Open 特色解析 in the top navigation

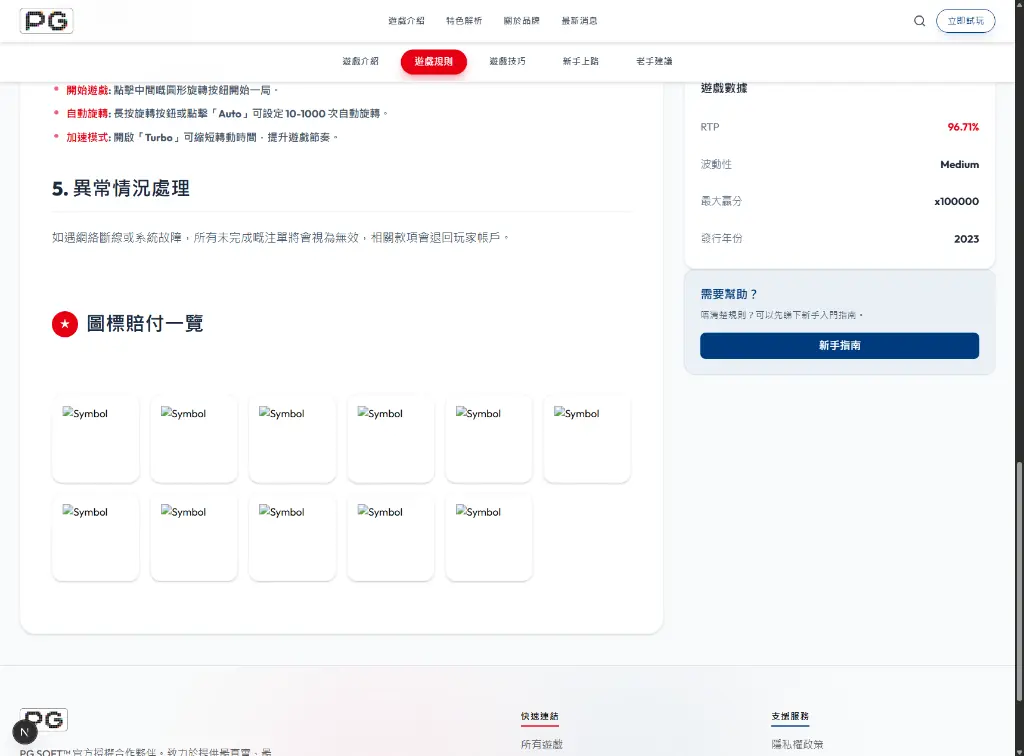tap(464, 21)
